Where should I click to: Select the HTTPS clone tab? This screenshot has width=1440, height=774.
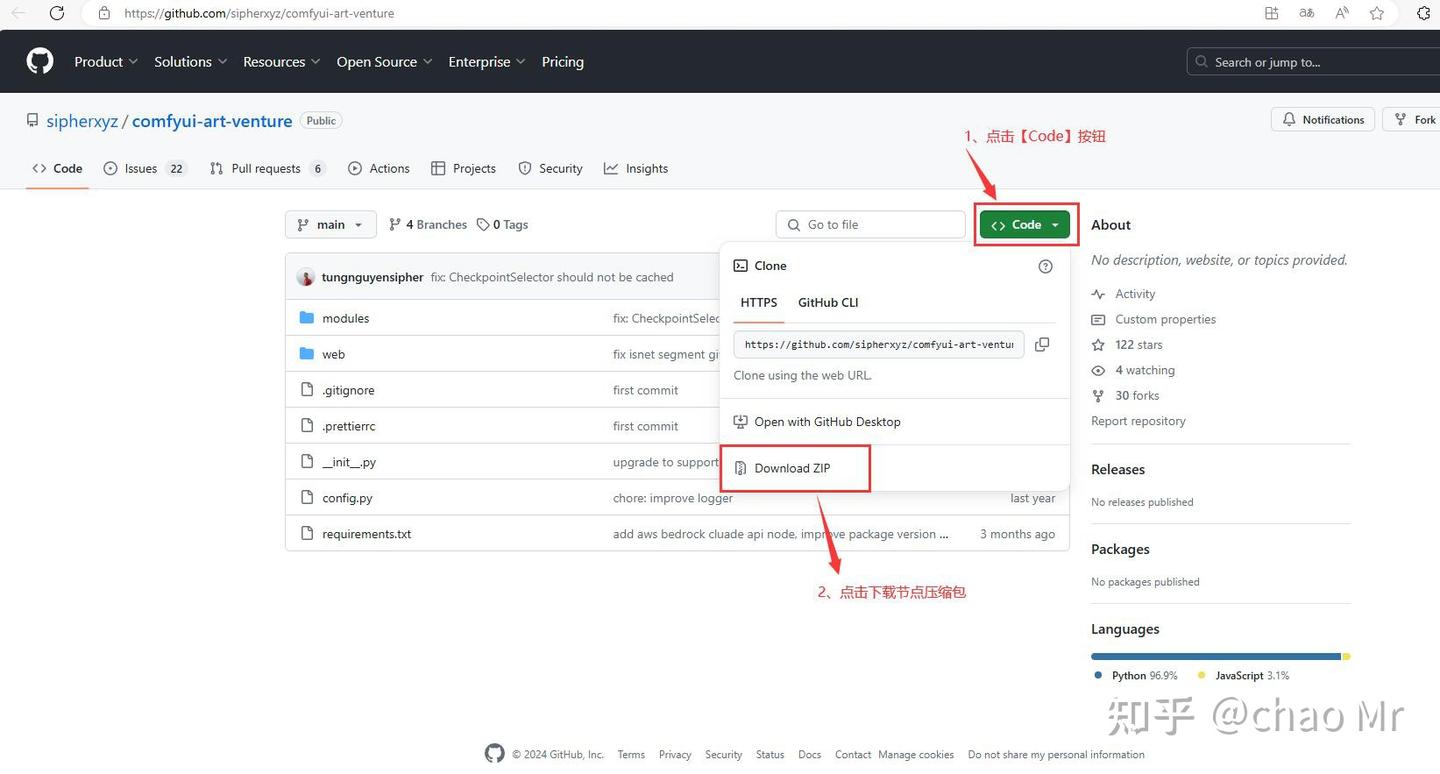click(x=759, y=303)
